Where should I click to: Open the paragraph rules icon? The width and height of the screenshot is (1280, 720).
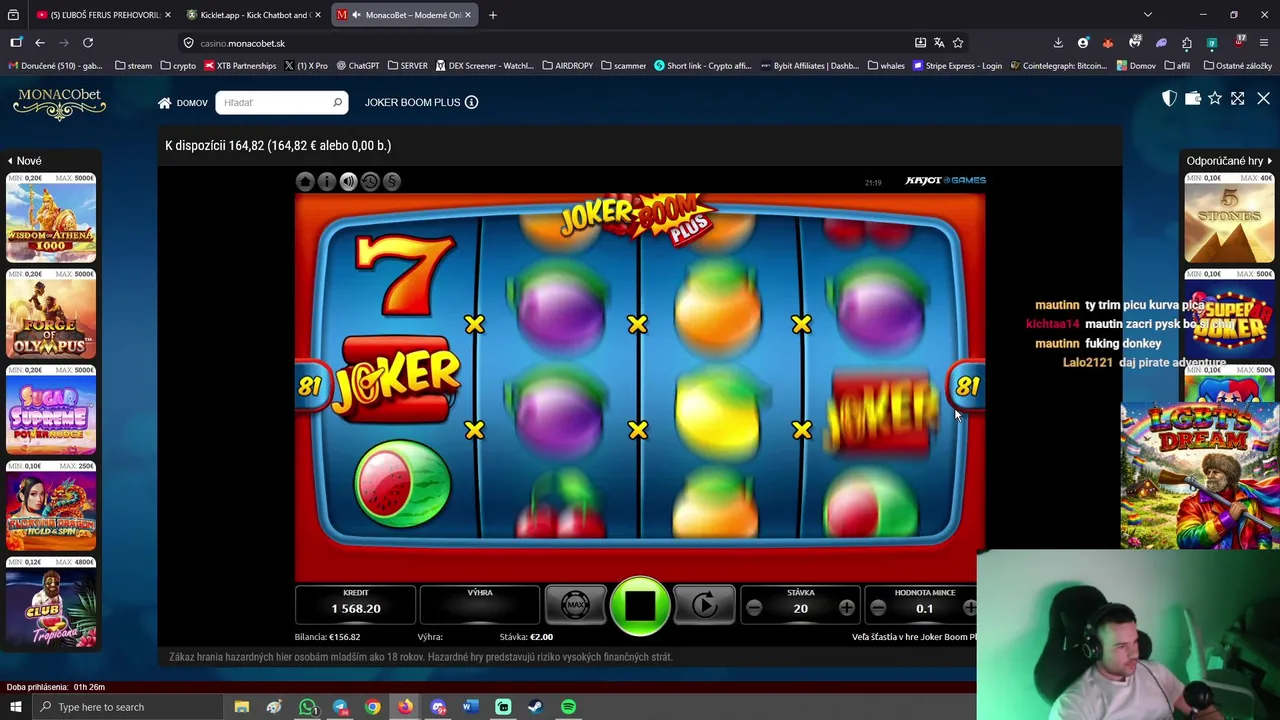coord(391,181)
